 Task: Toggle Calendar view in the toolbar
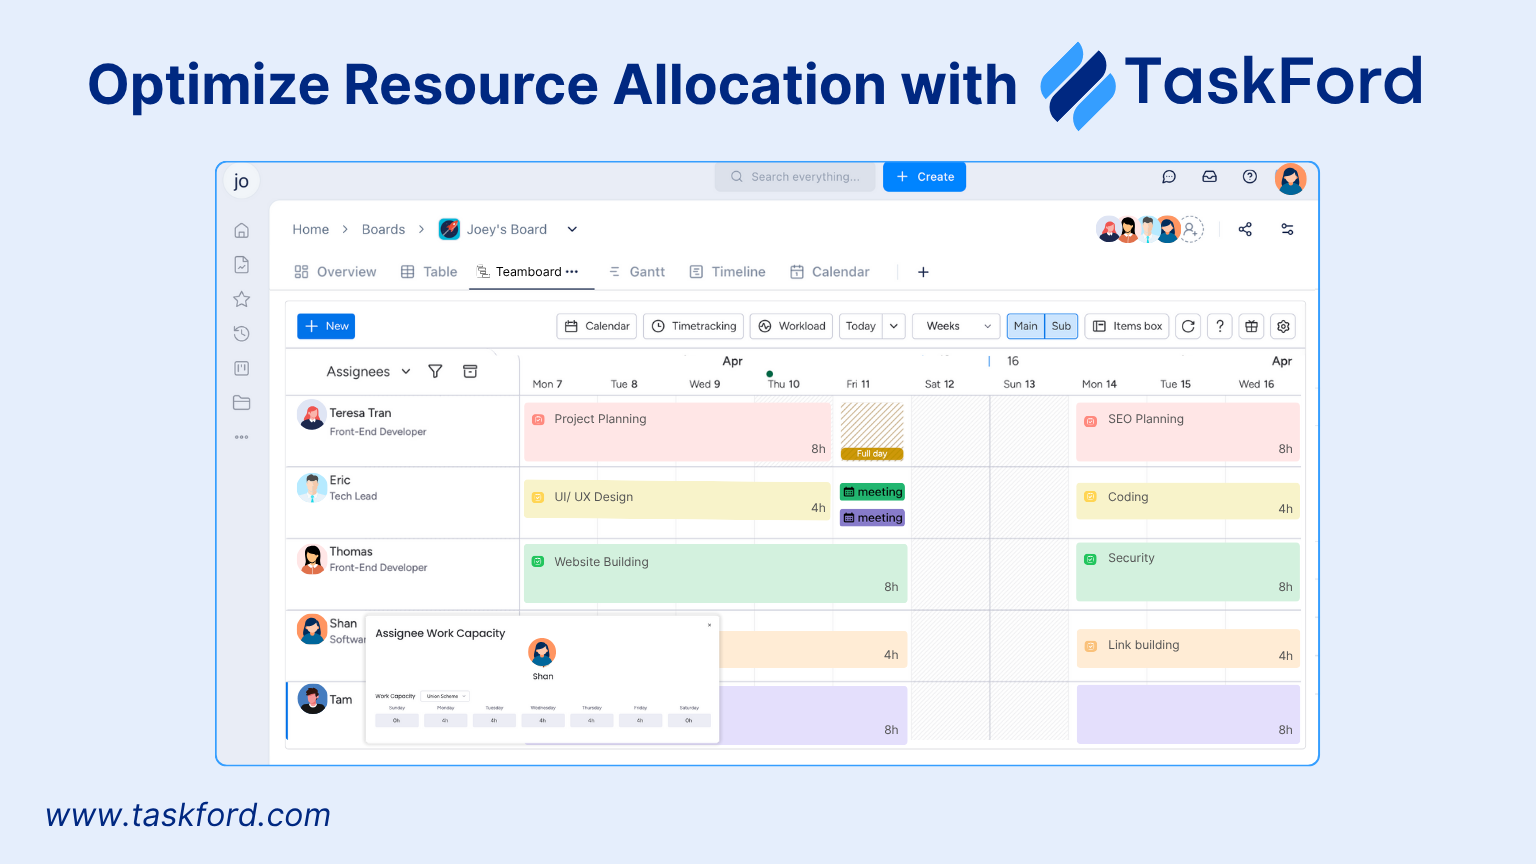(597, 326)
